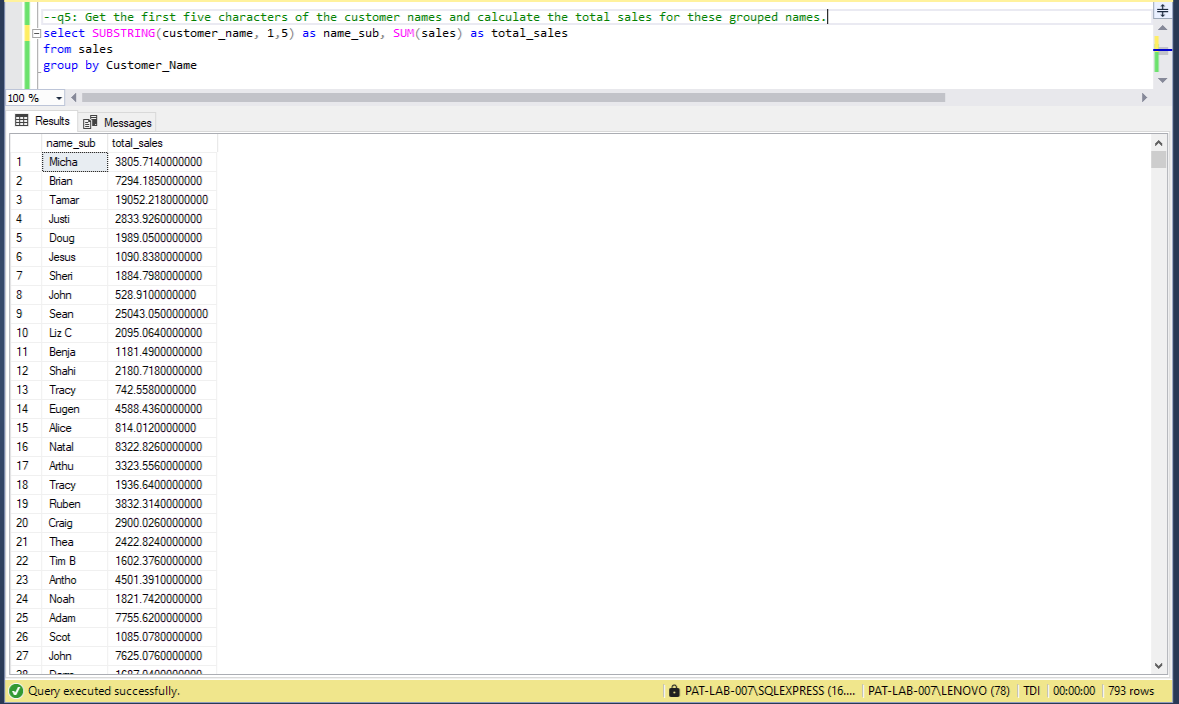Select row 14 via its row number
Image resolution: width=1179 pixels, height=704 pixels.
(26, 409)
